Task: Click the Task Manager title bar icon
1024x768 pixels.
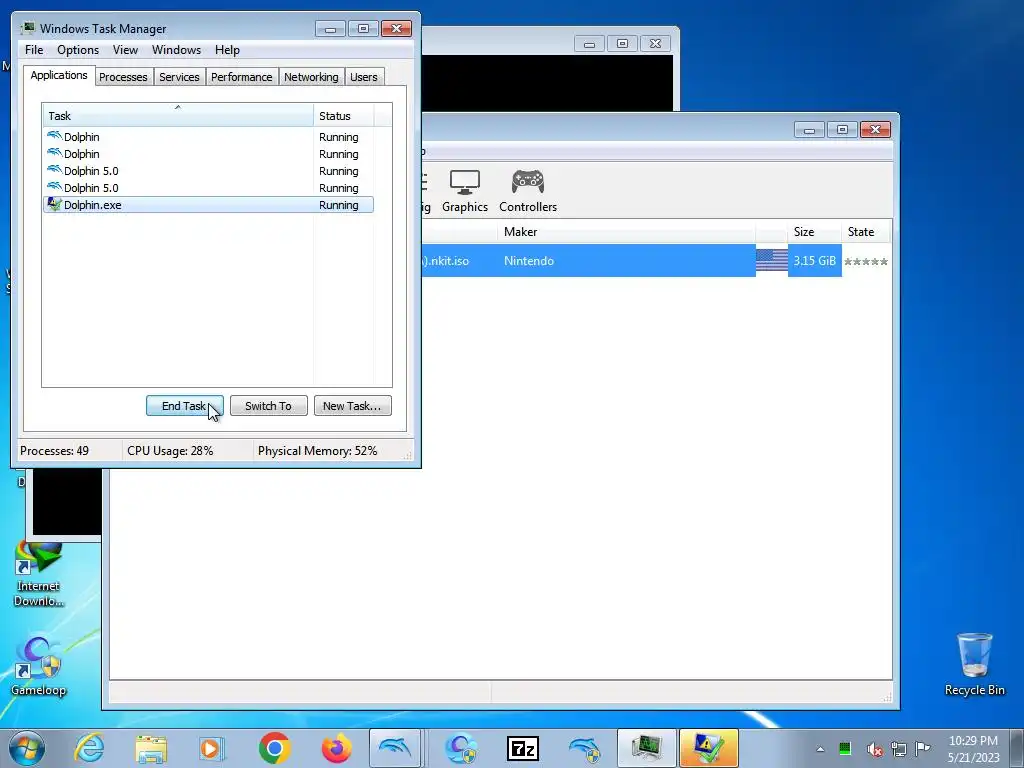Action: click(x=27, y=28)
